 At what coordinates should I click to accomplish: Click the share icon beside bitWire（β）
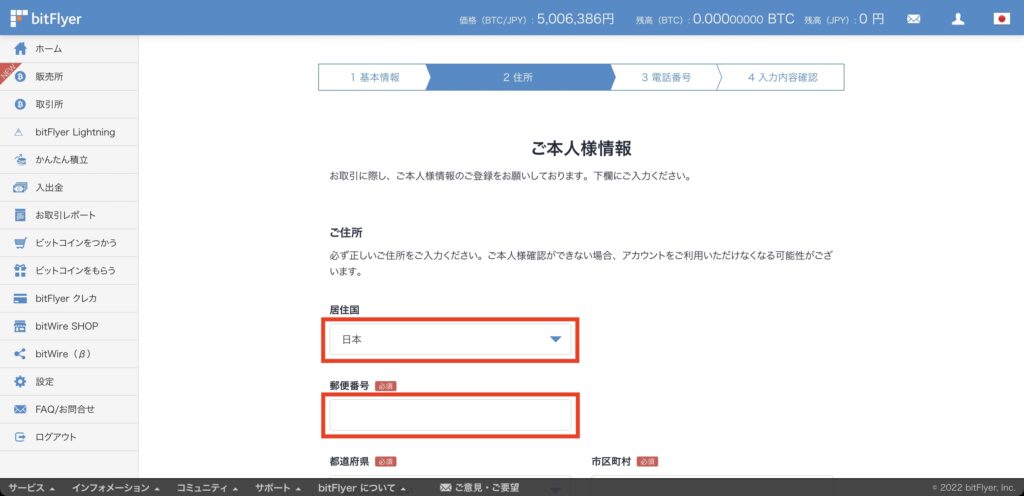pyautogui.click(x=20, y=354)
